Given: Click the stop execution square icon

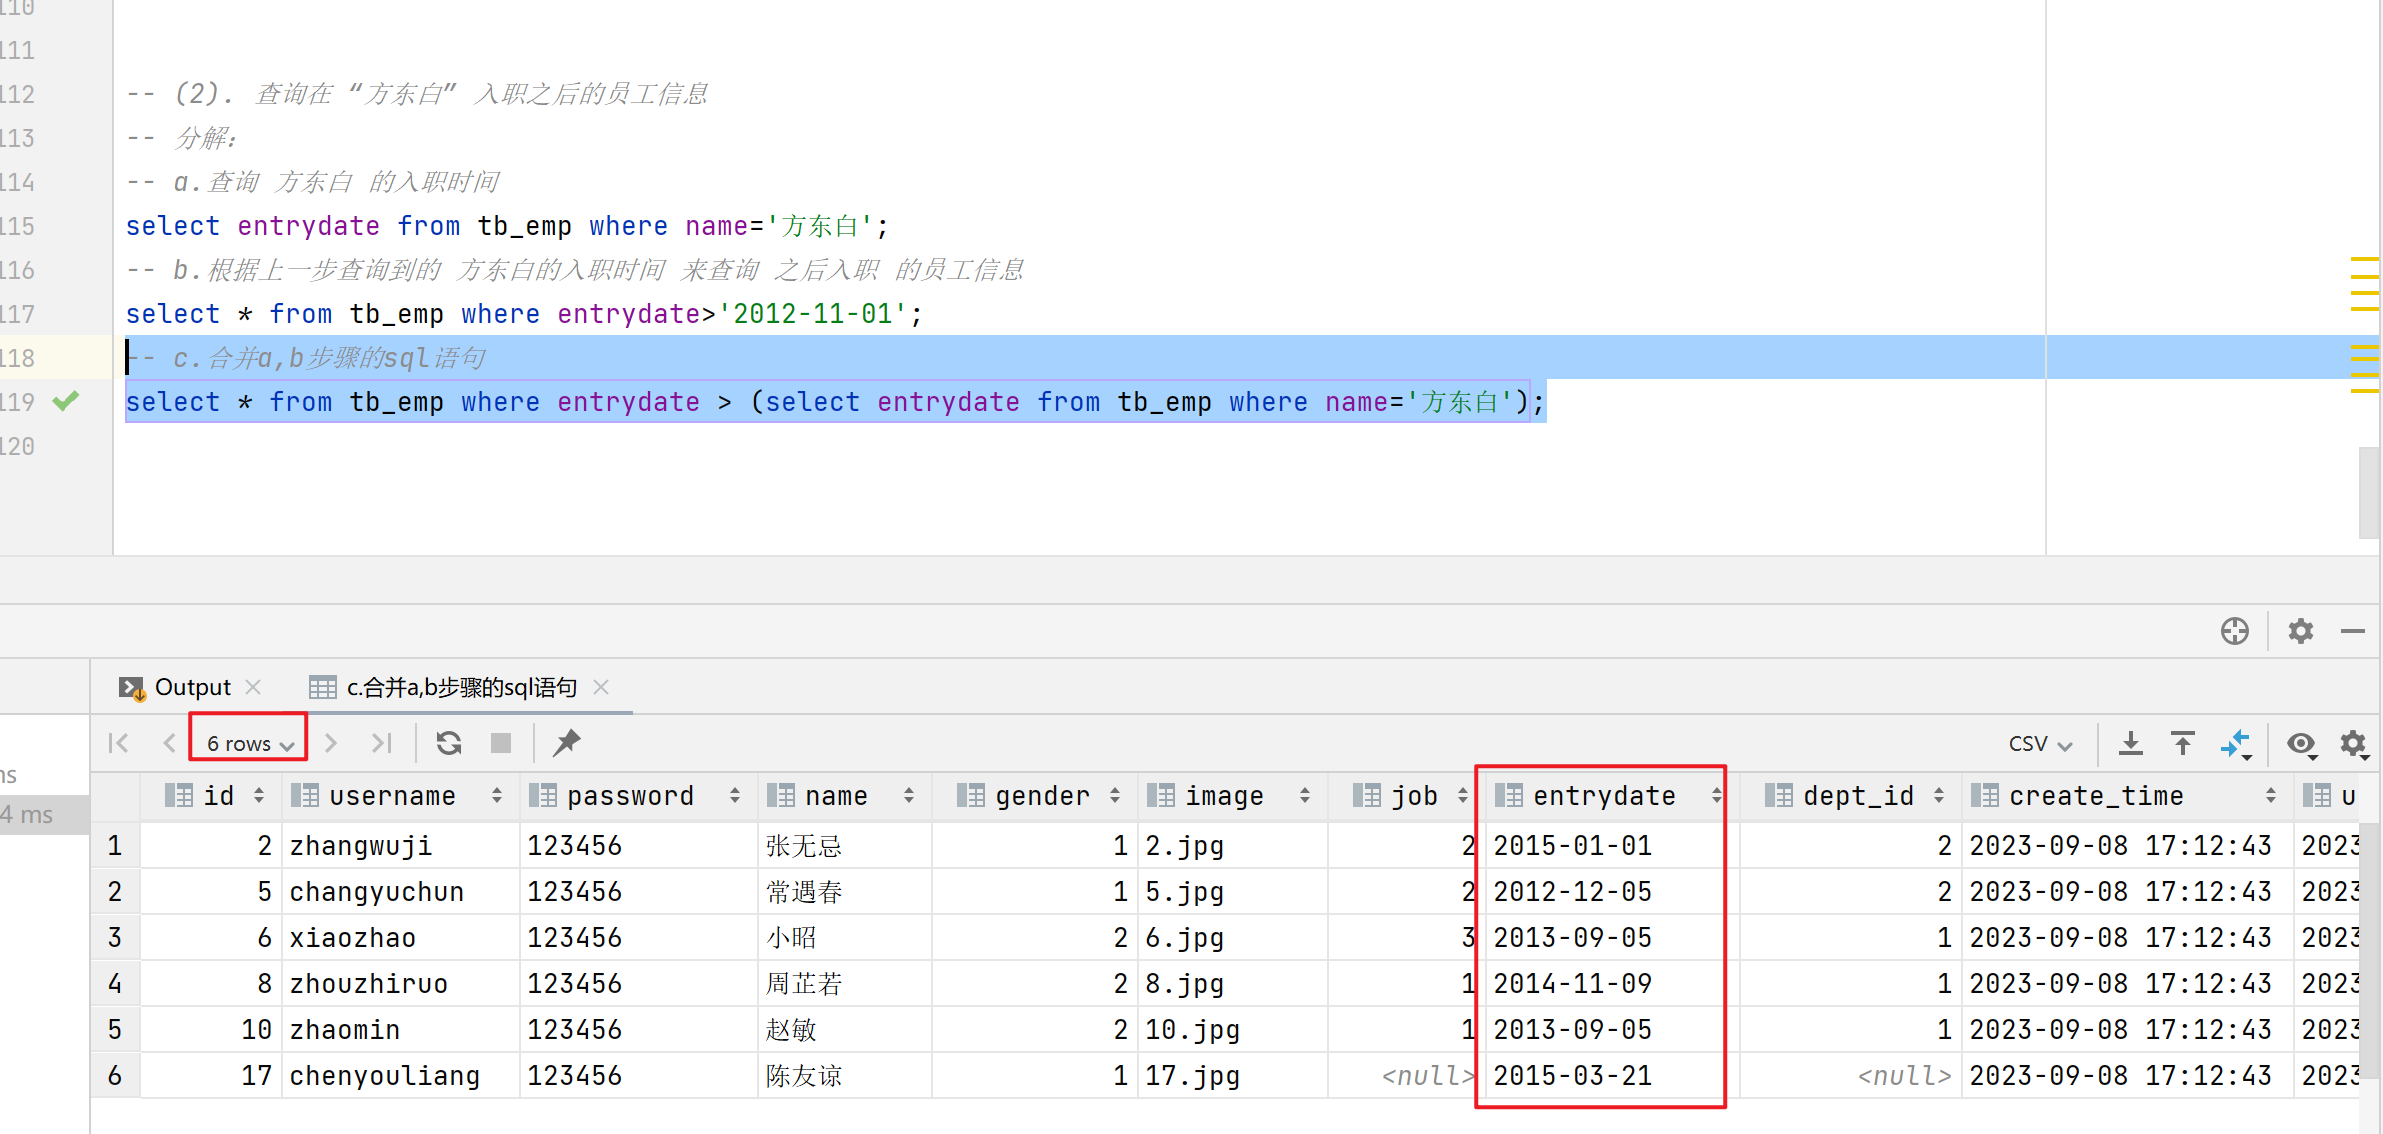Looking at the screenshot, I should pos(501,743).
